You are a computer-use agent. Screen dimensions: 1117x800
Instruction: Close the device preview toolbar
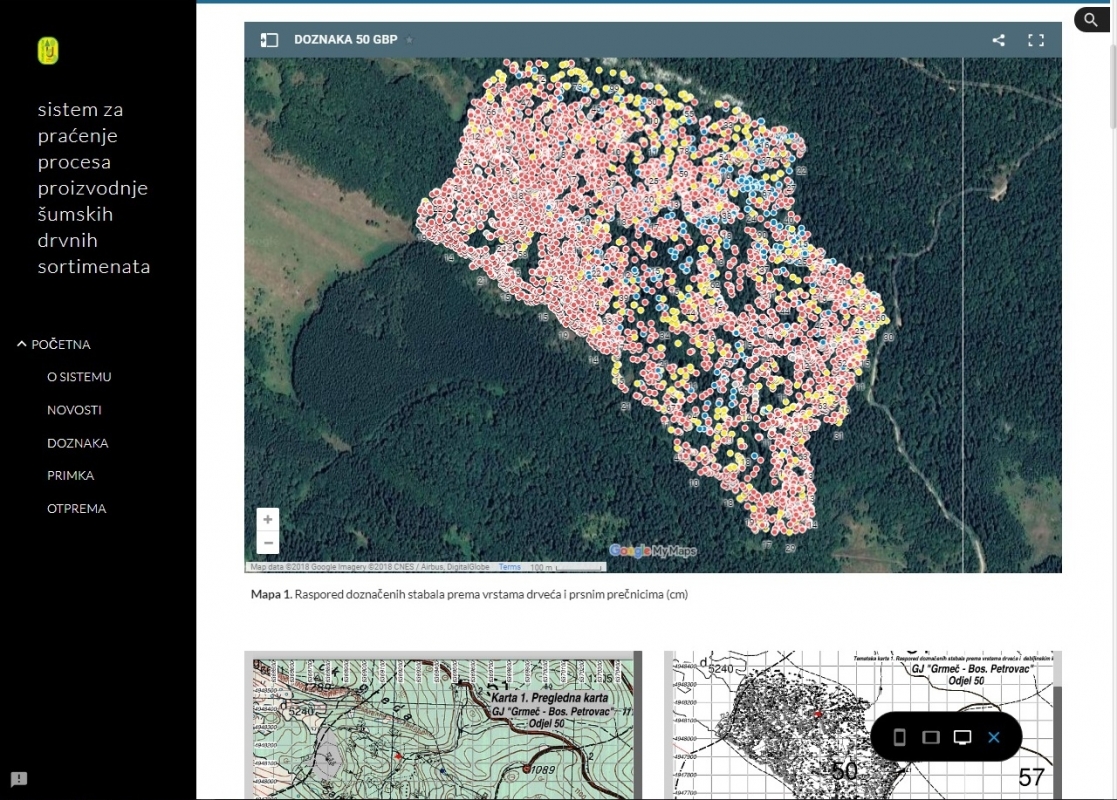click(x=993, y=737)
